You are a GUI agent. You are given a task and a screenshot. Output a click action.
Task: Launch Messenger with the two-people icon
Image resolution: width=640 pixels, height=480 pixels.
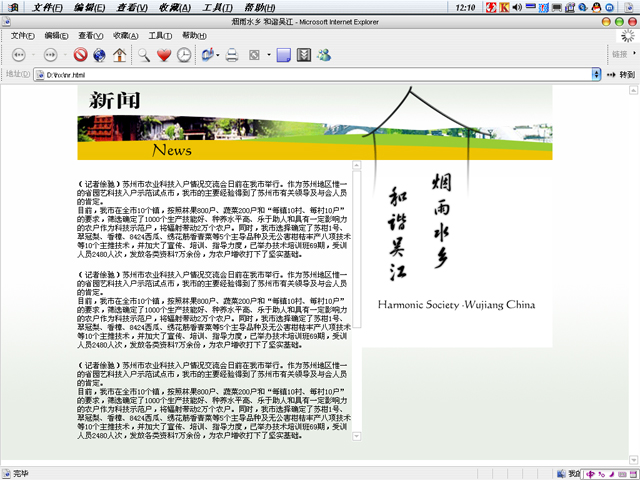(324, 55)
